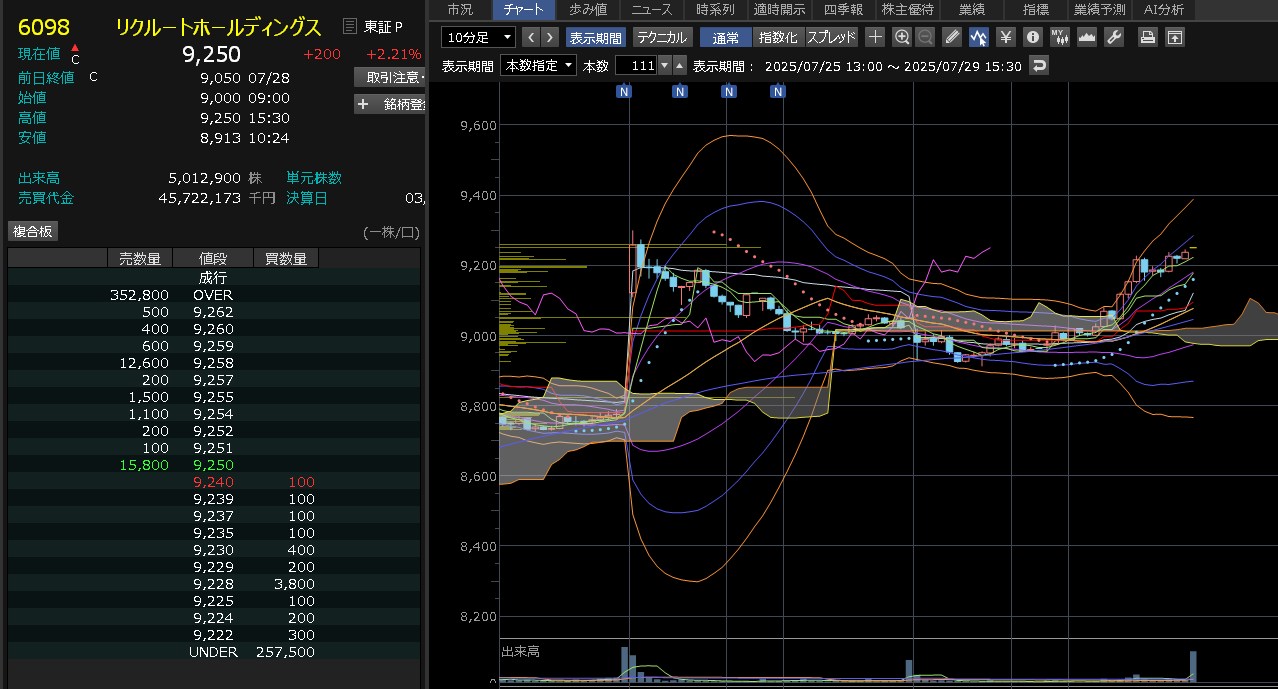
Task: Click the fourth N news marker
Action: (778, 92)
